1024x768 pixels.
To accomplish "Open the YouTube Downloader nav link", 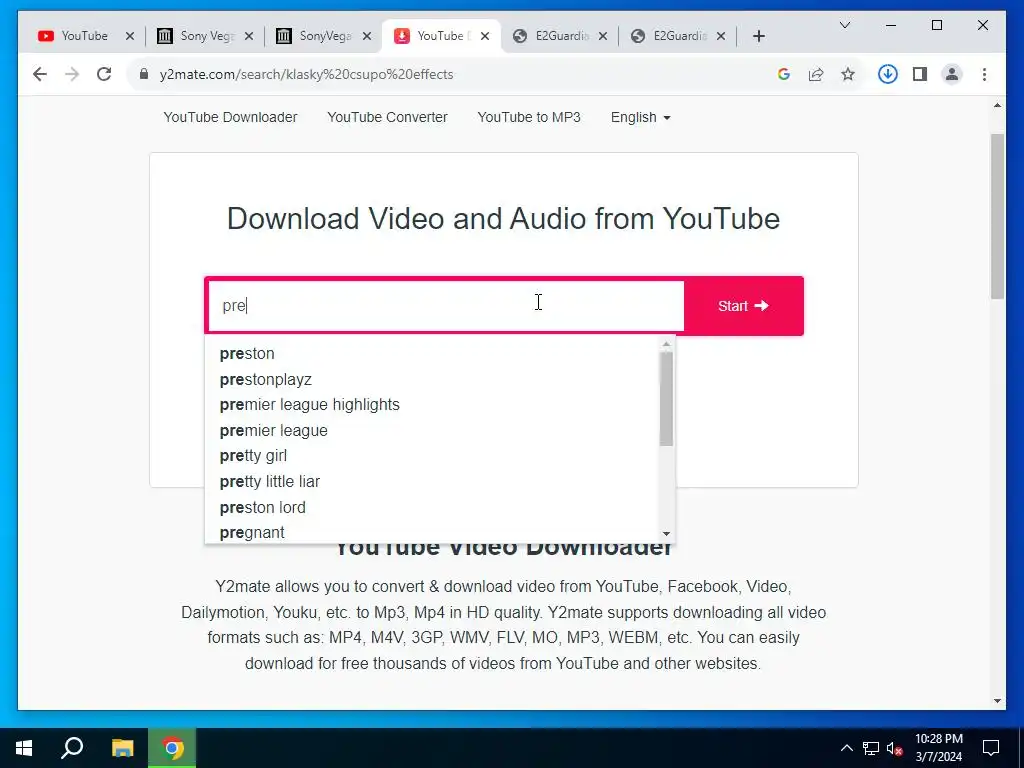I will click(230, 118).
